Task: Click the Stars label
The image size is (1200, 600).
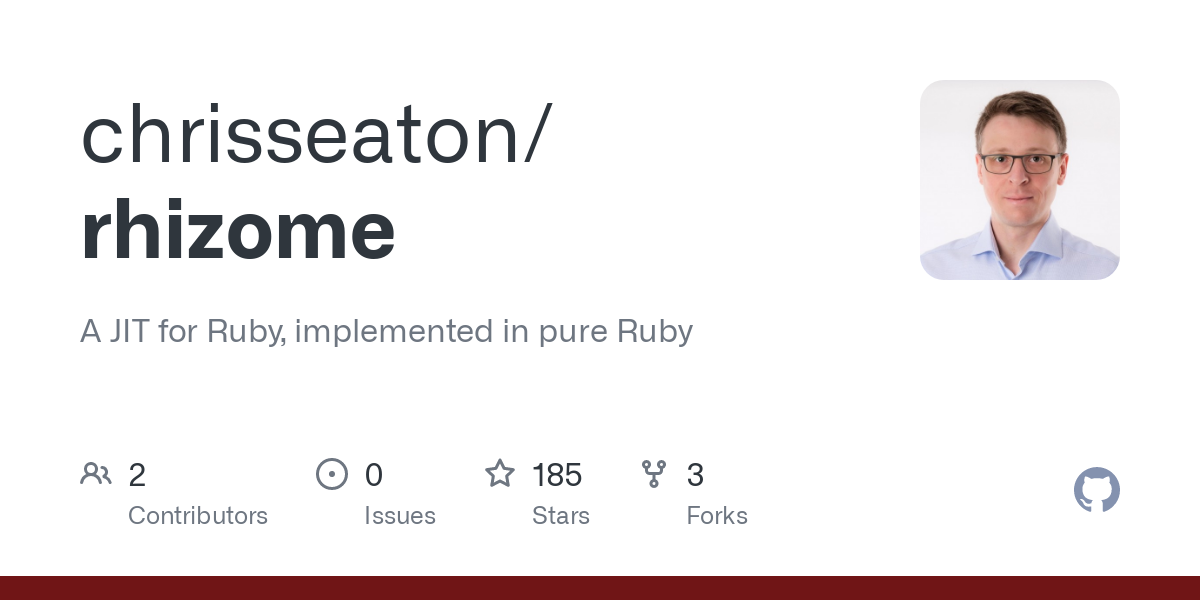Action: click(x=561, y=516)
